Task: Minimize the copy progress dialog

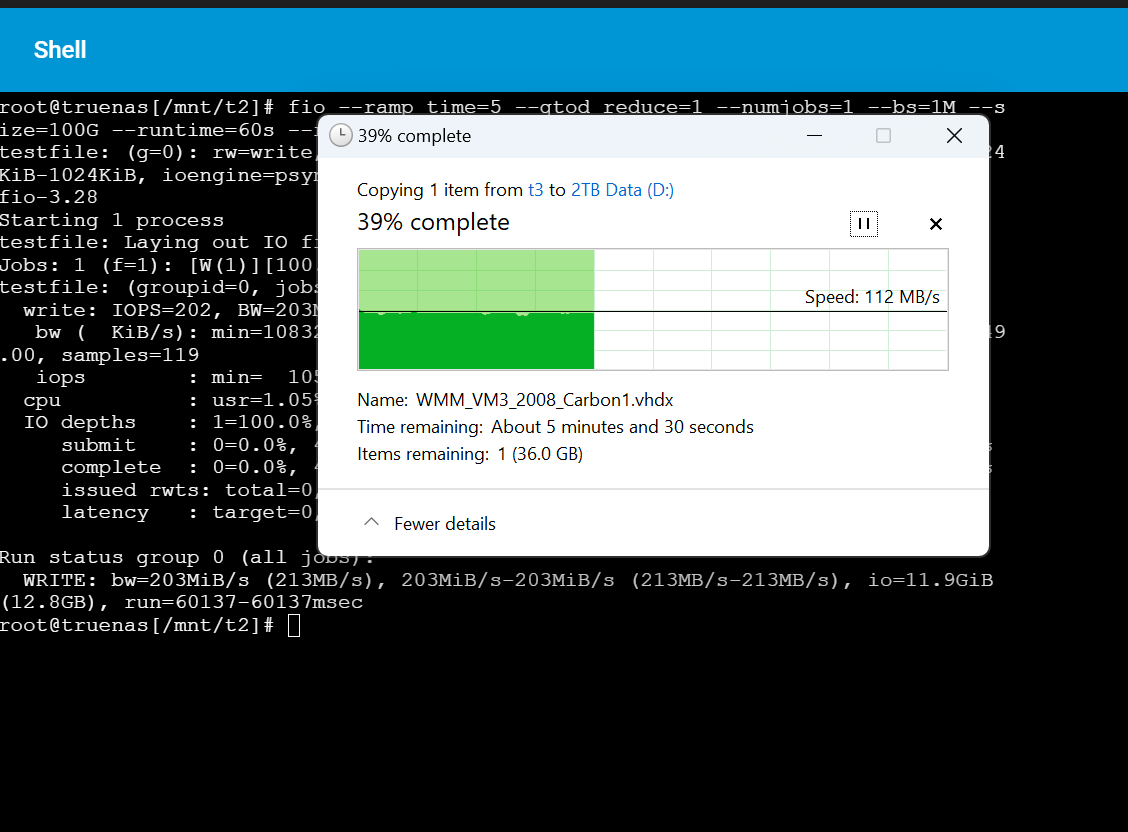Action: point(814,135)
